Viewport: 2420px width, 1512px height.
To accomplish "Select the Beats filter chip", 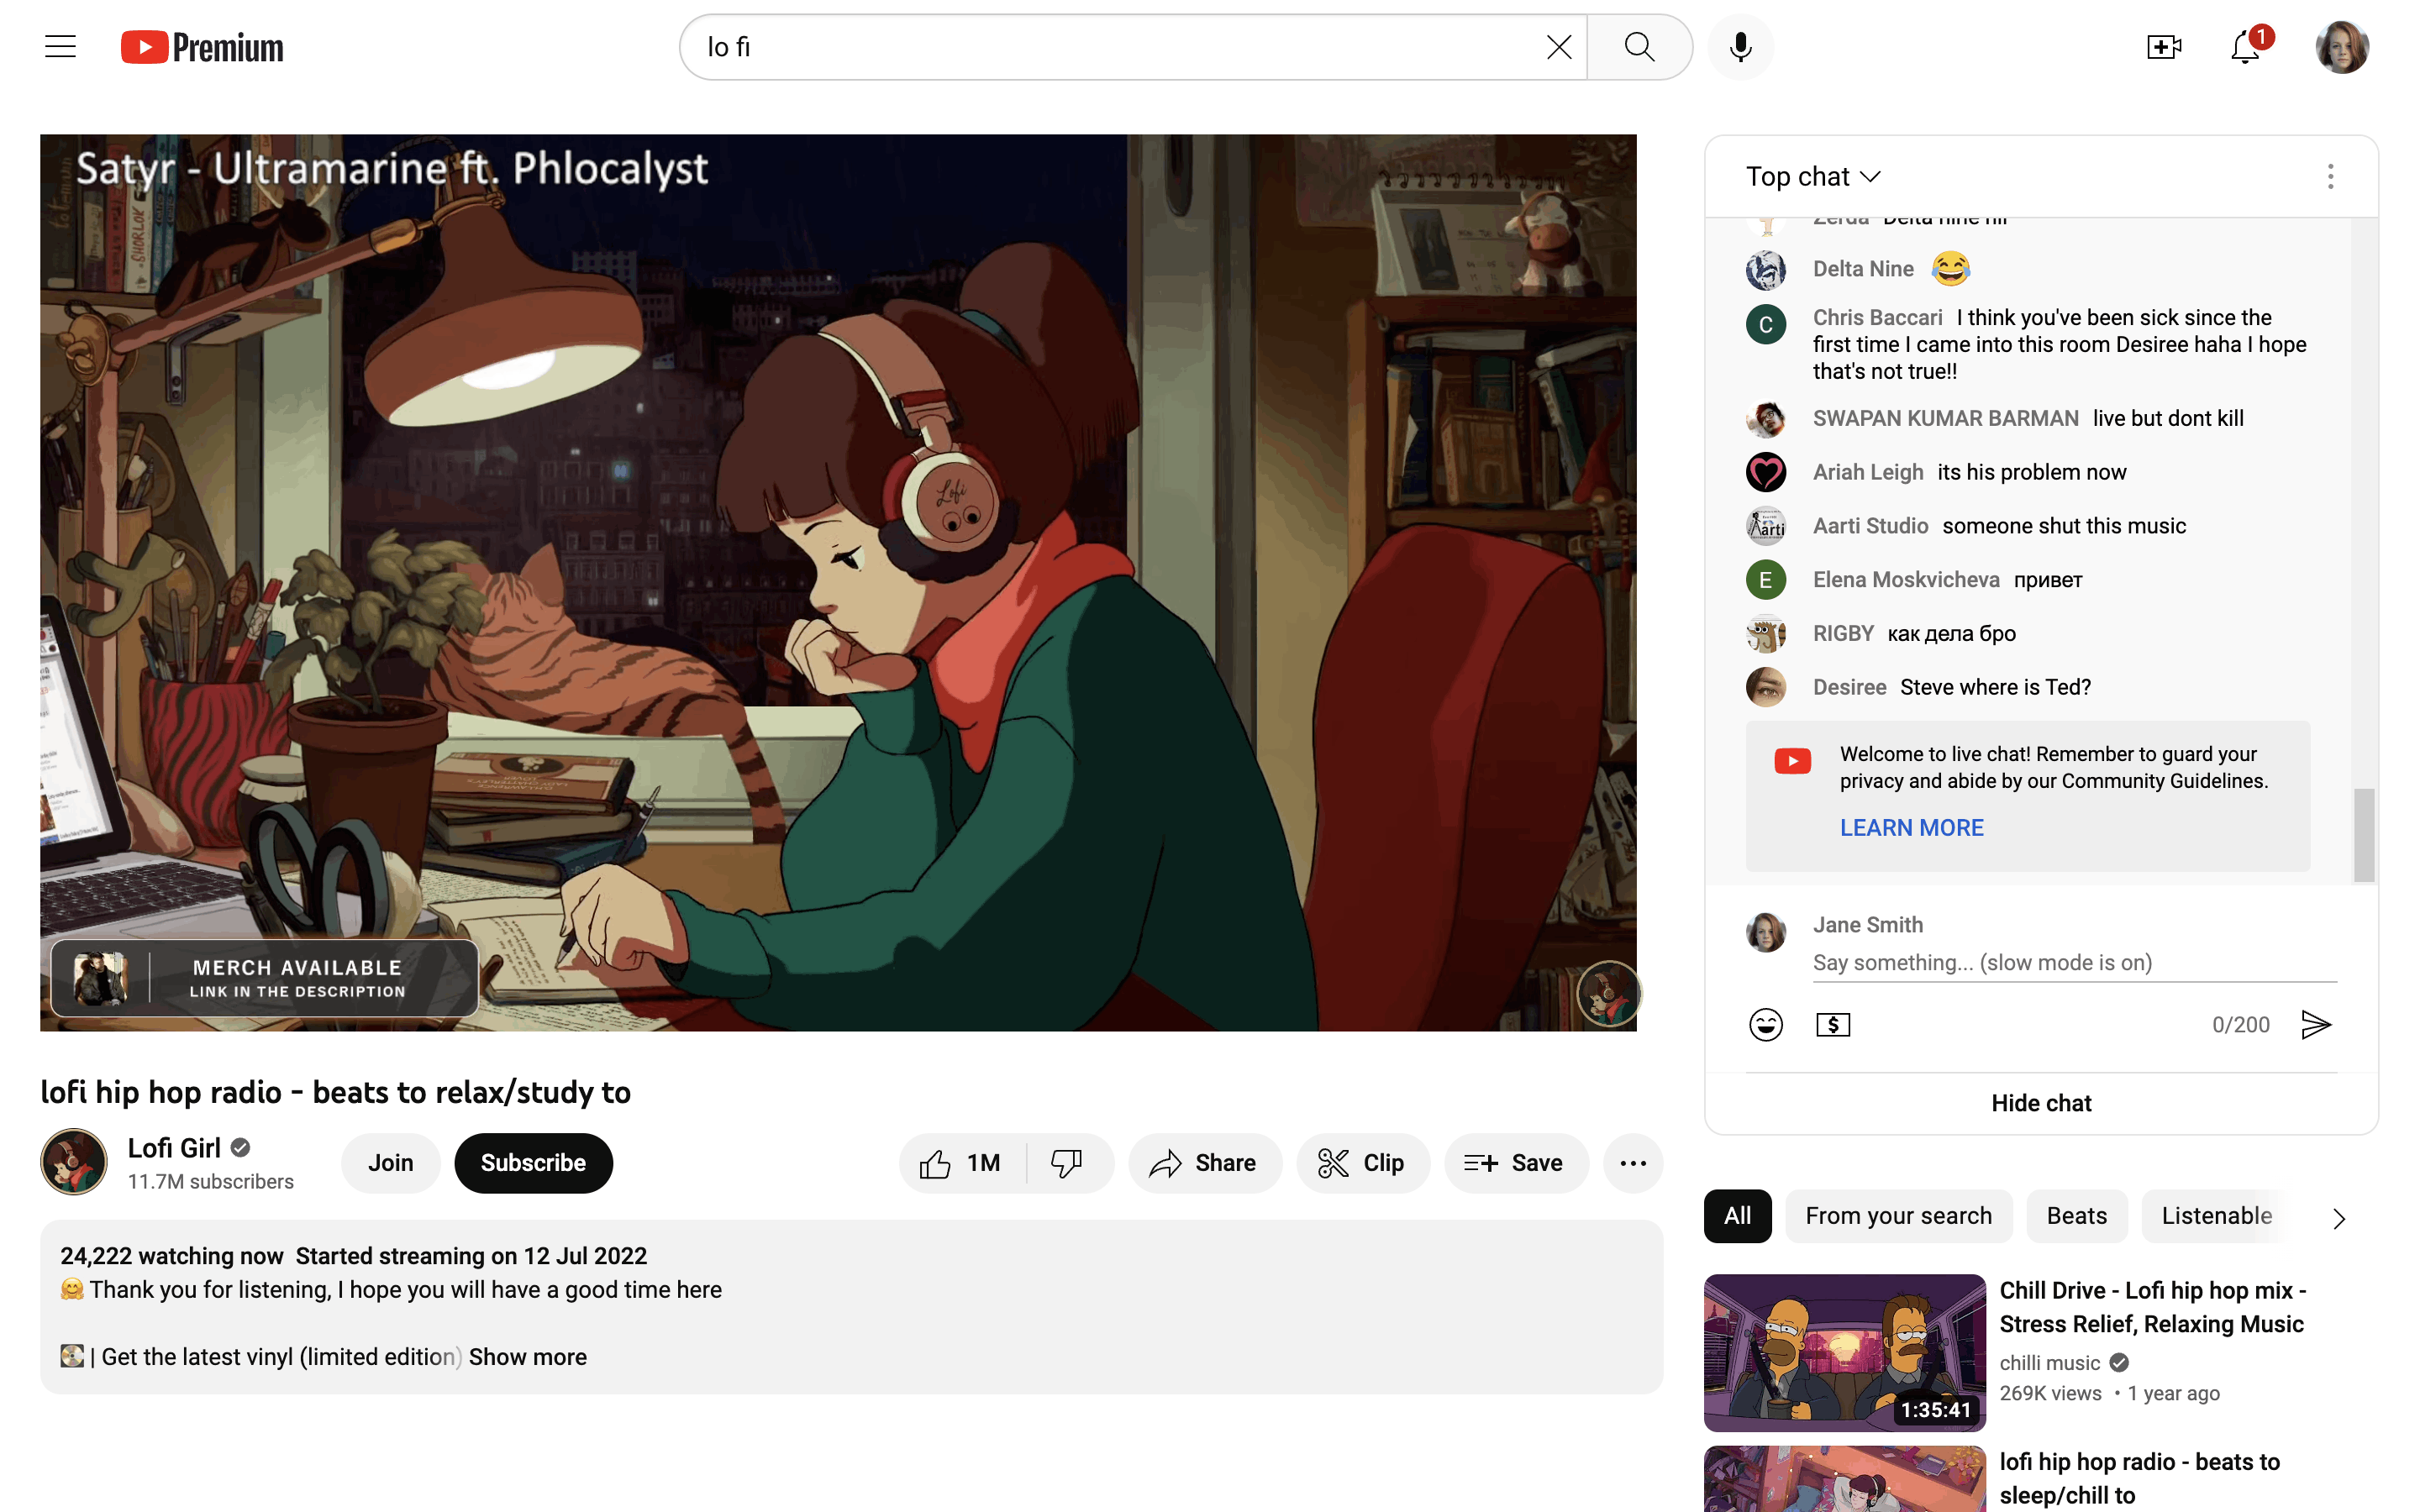I will coord(2076,1216).
